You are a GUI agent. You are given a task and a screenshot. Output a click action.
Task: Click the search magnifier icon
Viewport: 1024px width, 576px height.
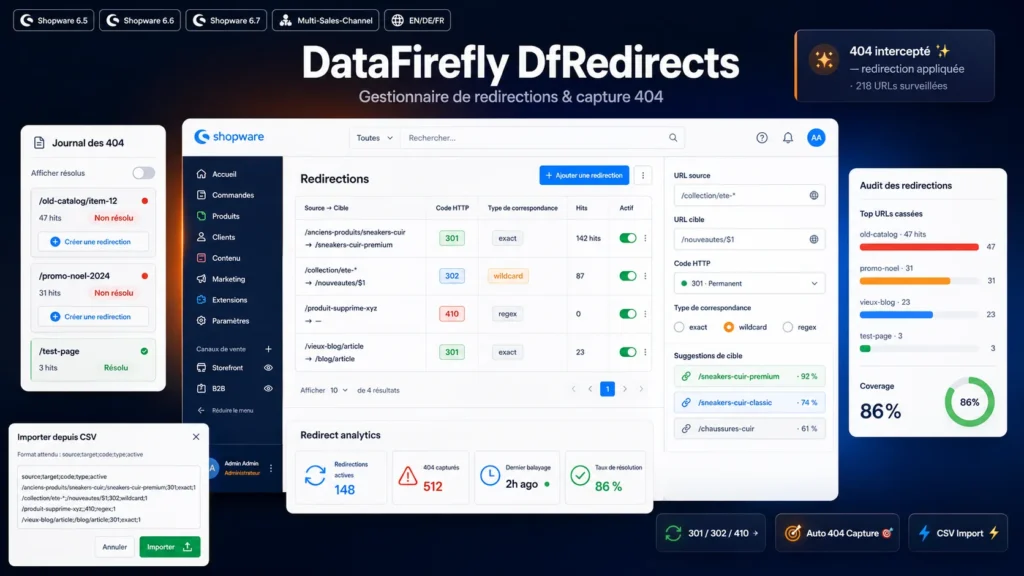pyautogui.click(x=673, y=138)
